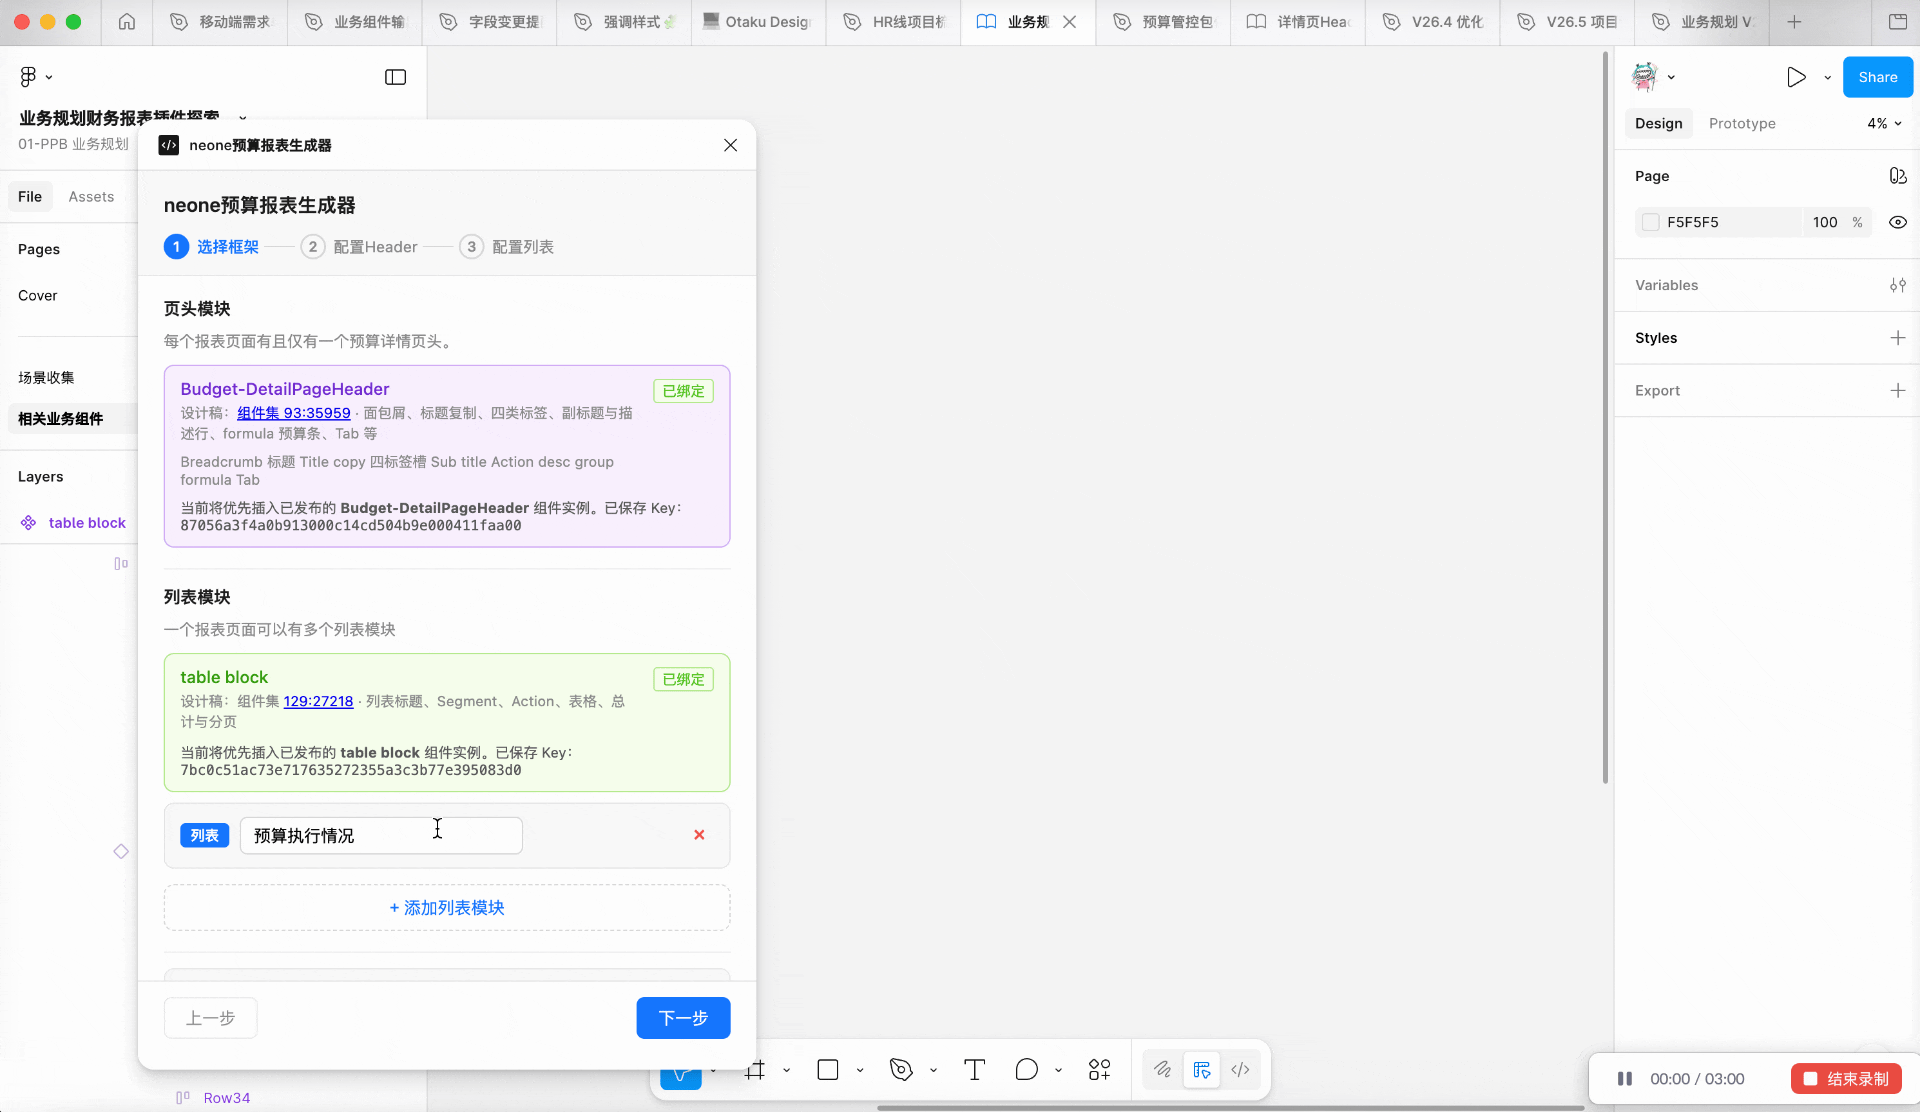Delete the 预算执行情况 list row
The image size is (1920, 1112).
pyautogui.click(x=699, y=835)
